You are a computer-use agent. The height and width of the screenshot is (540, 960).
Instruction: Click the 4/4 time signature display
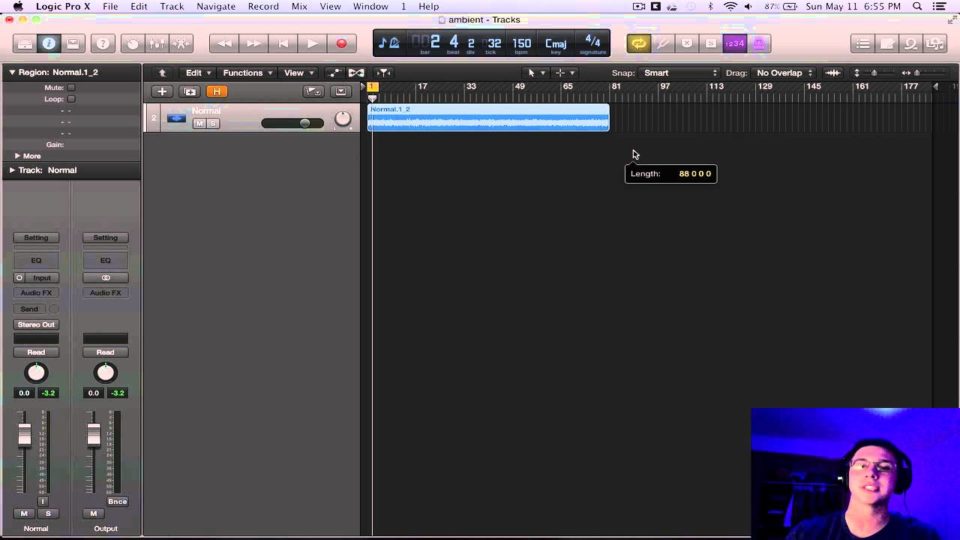pos(592,41)
